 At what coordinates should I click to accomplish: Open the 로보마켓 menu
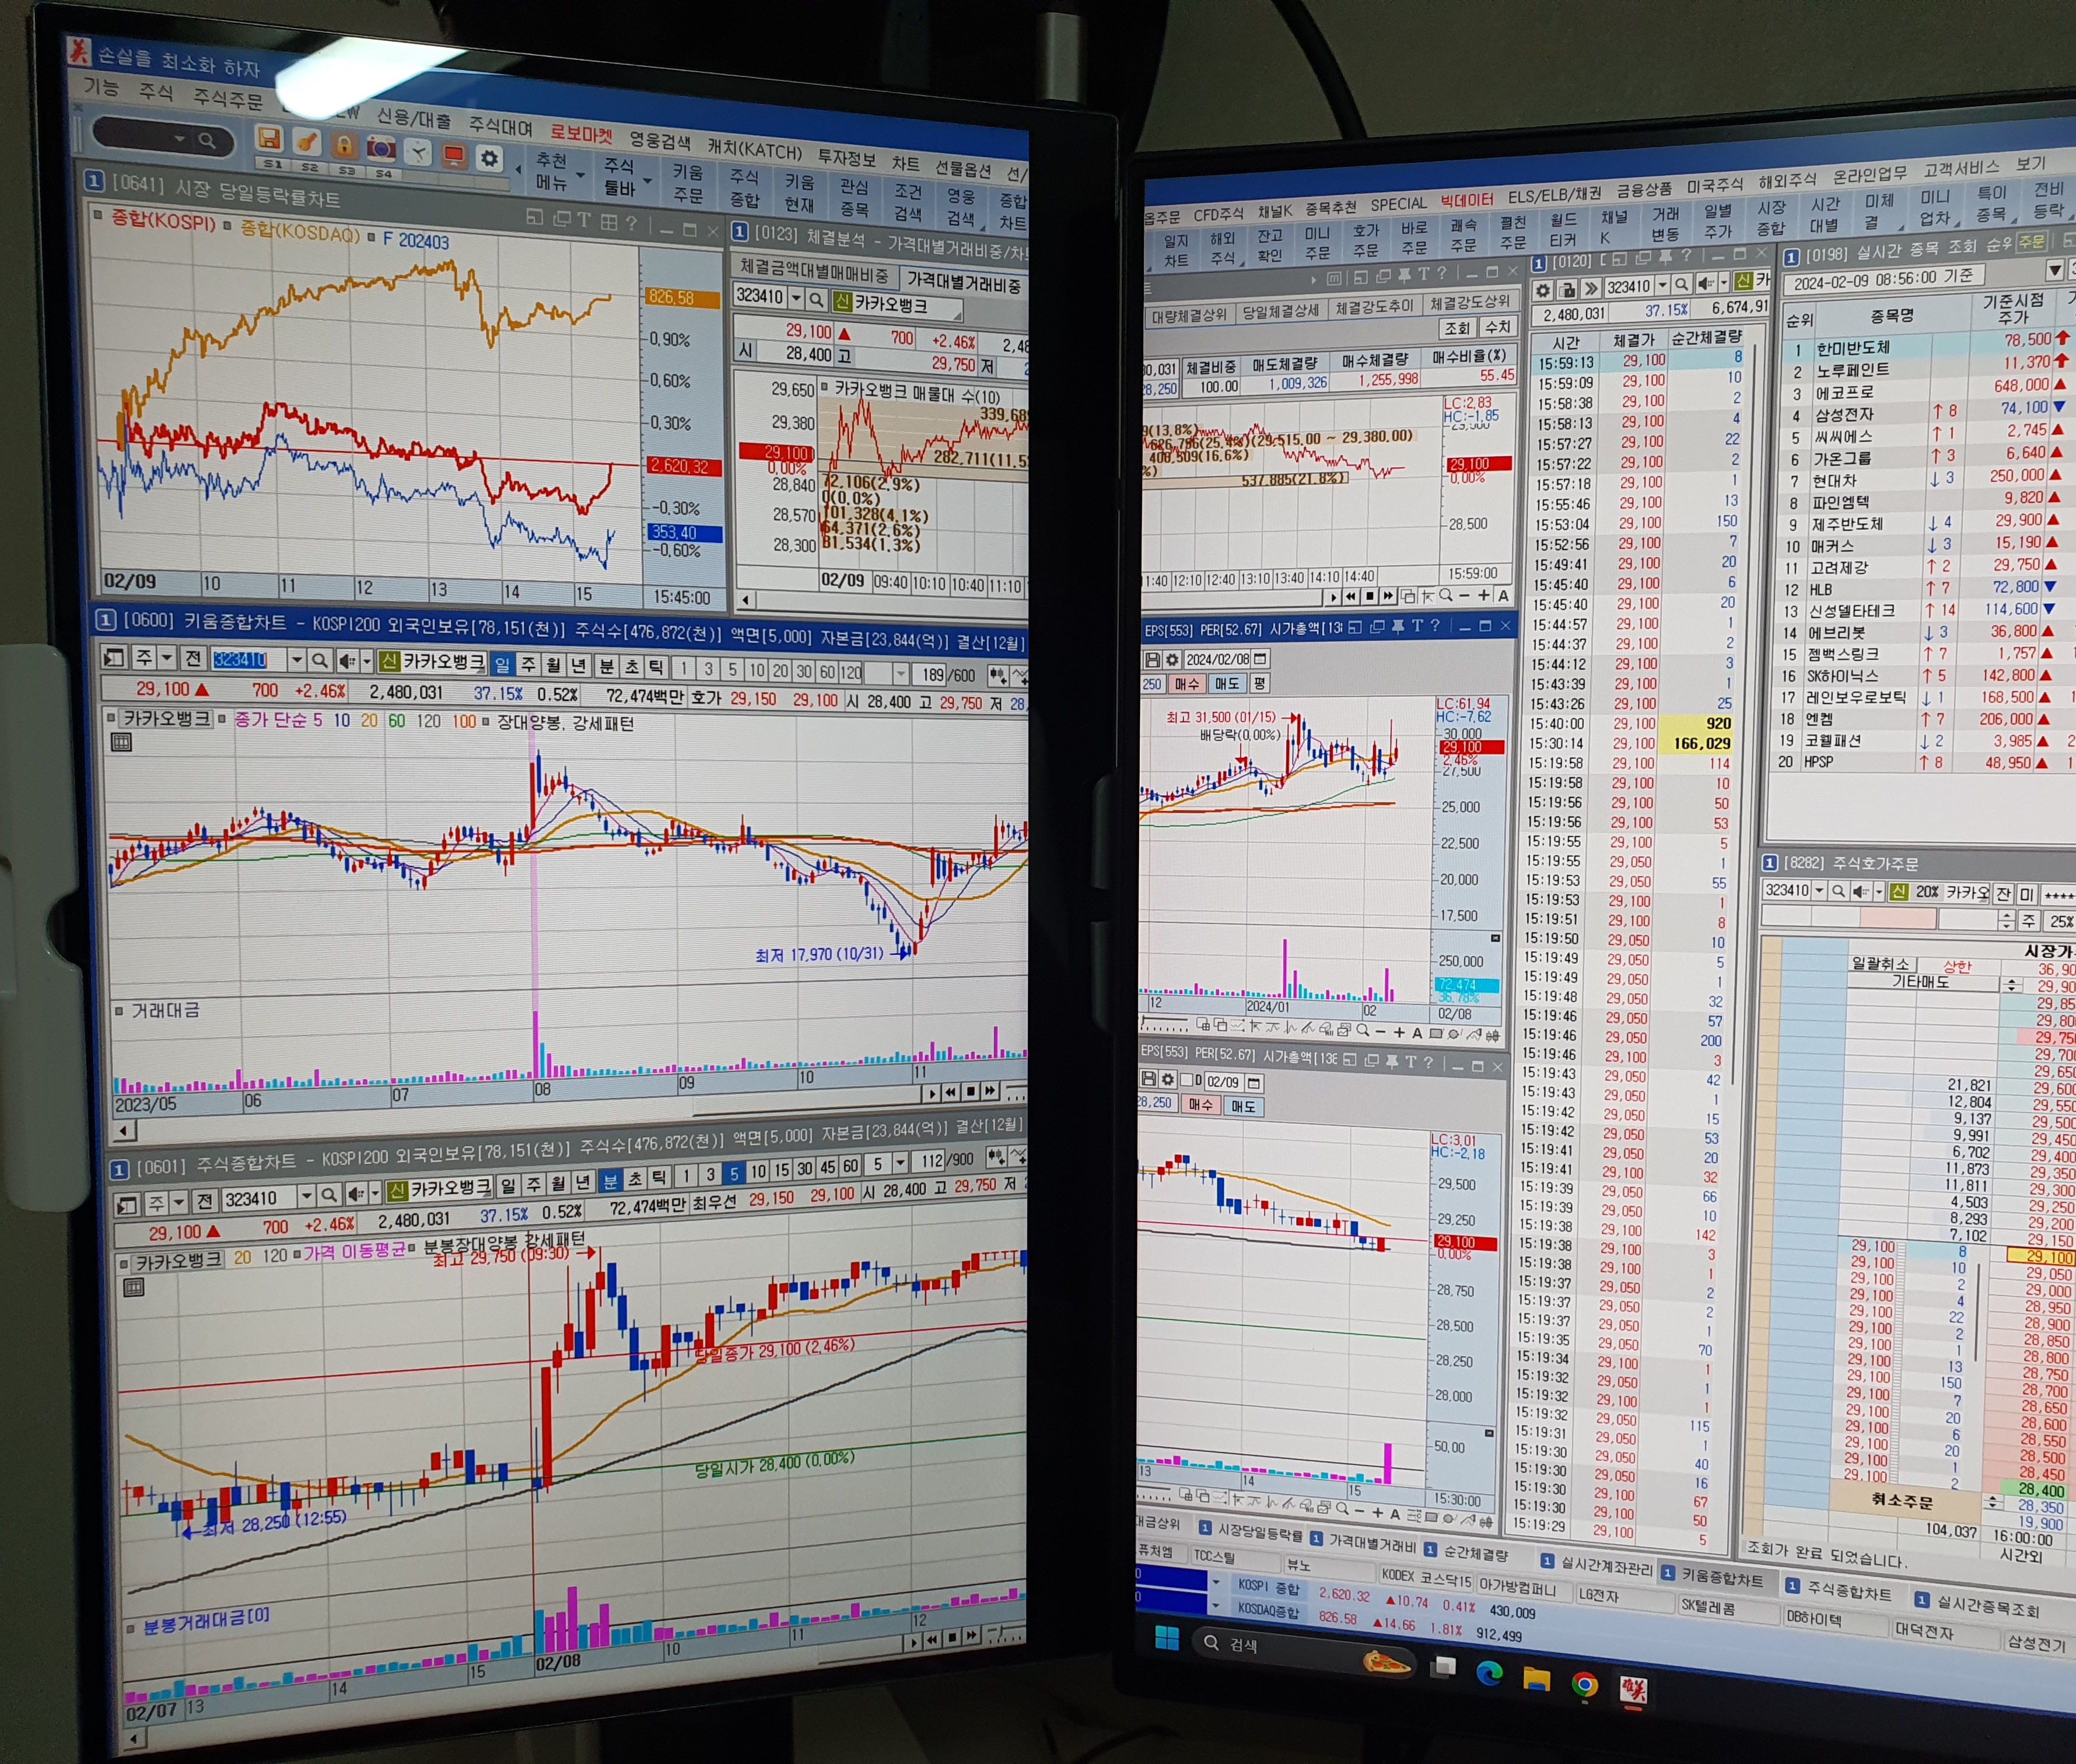[x=582, y=134]
